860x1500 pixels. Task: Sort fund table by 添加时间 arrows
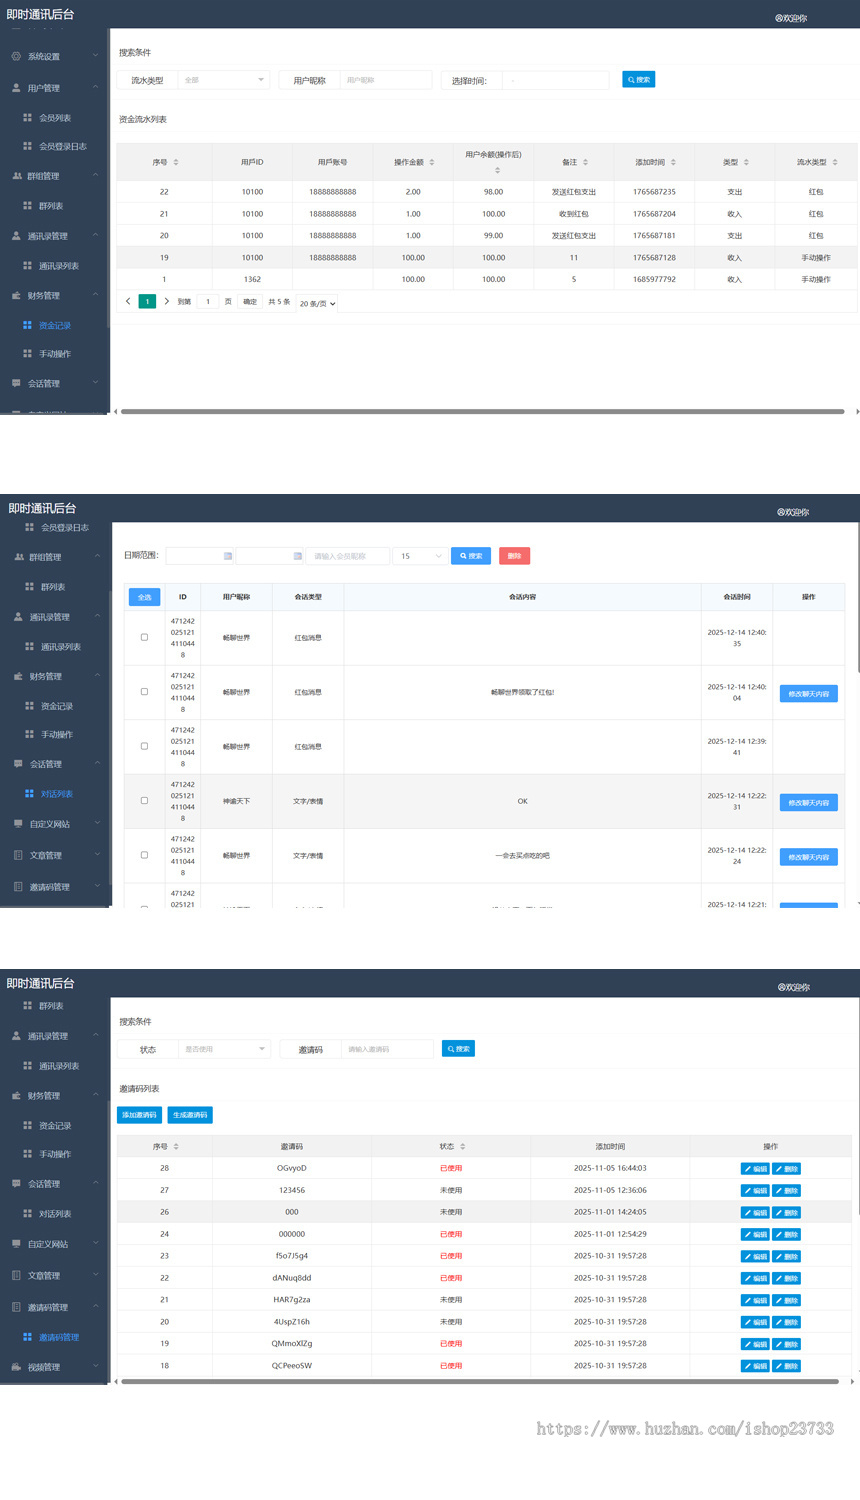pos(673,162)
